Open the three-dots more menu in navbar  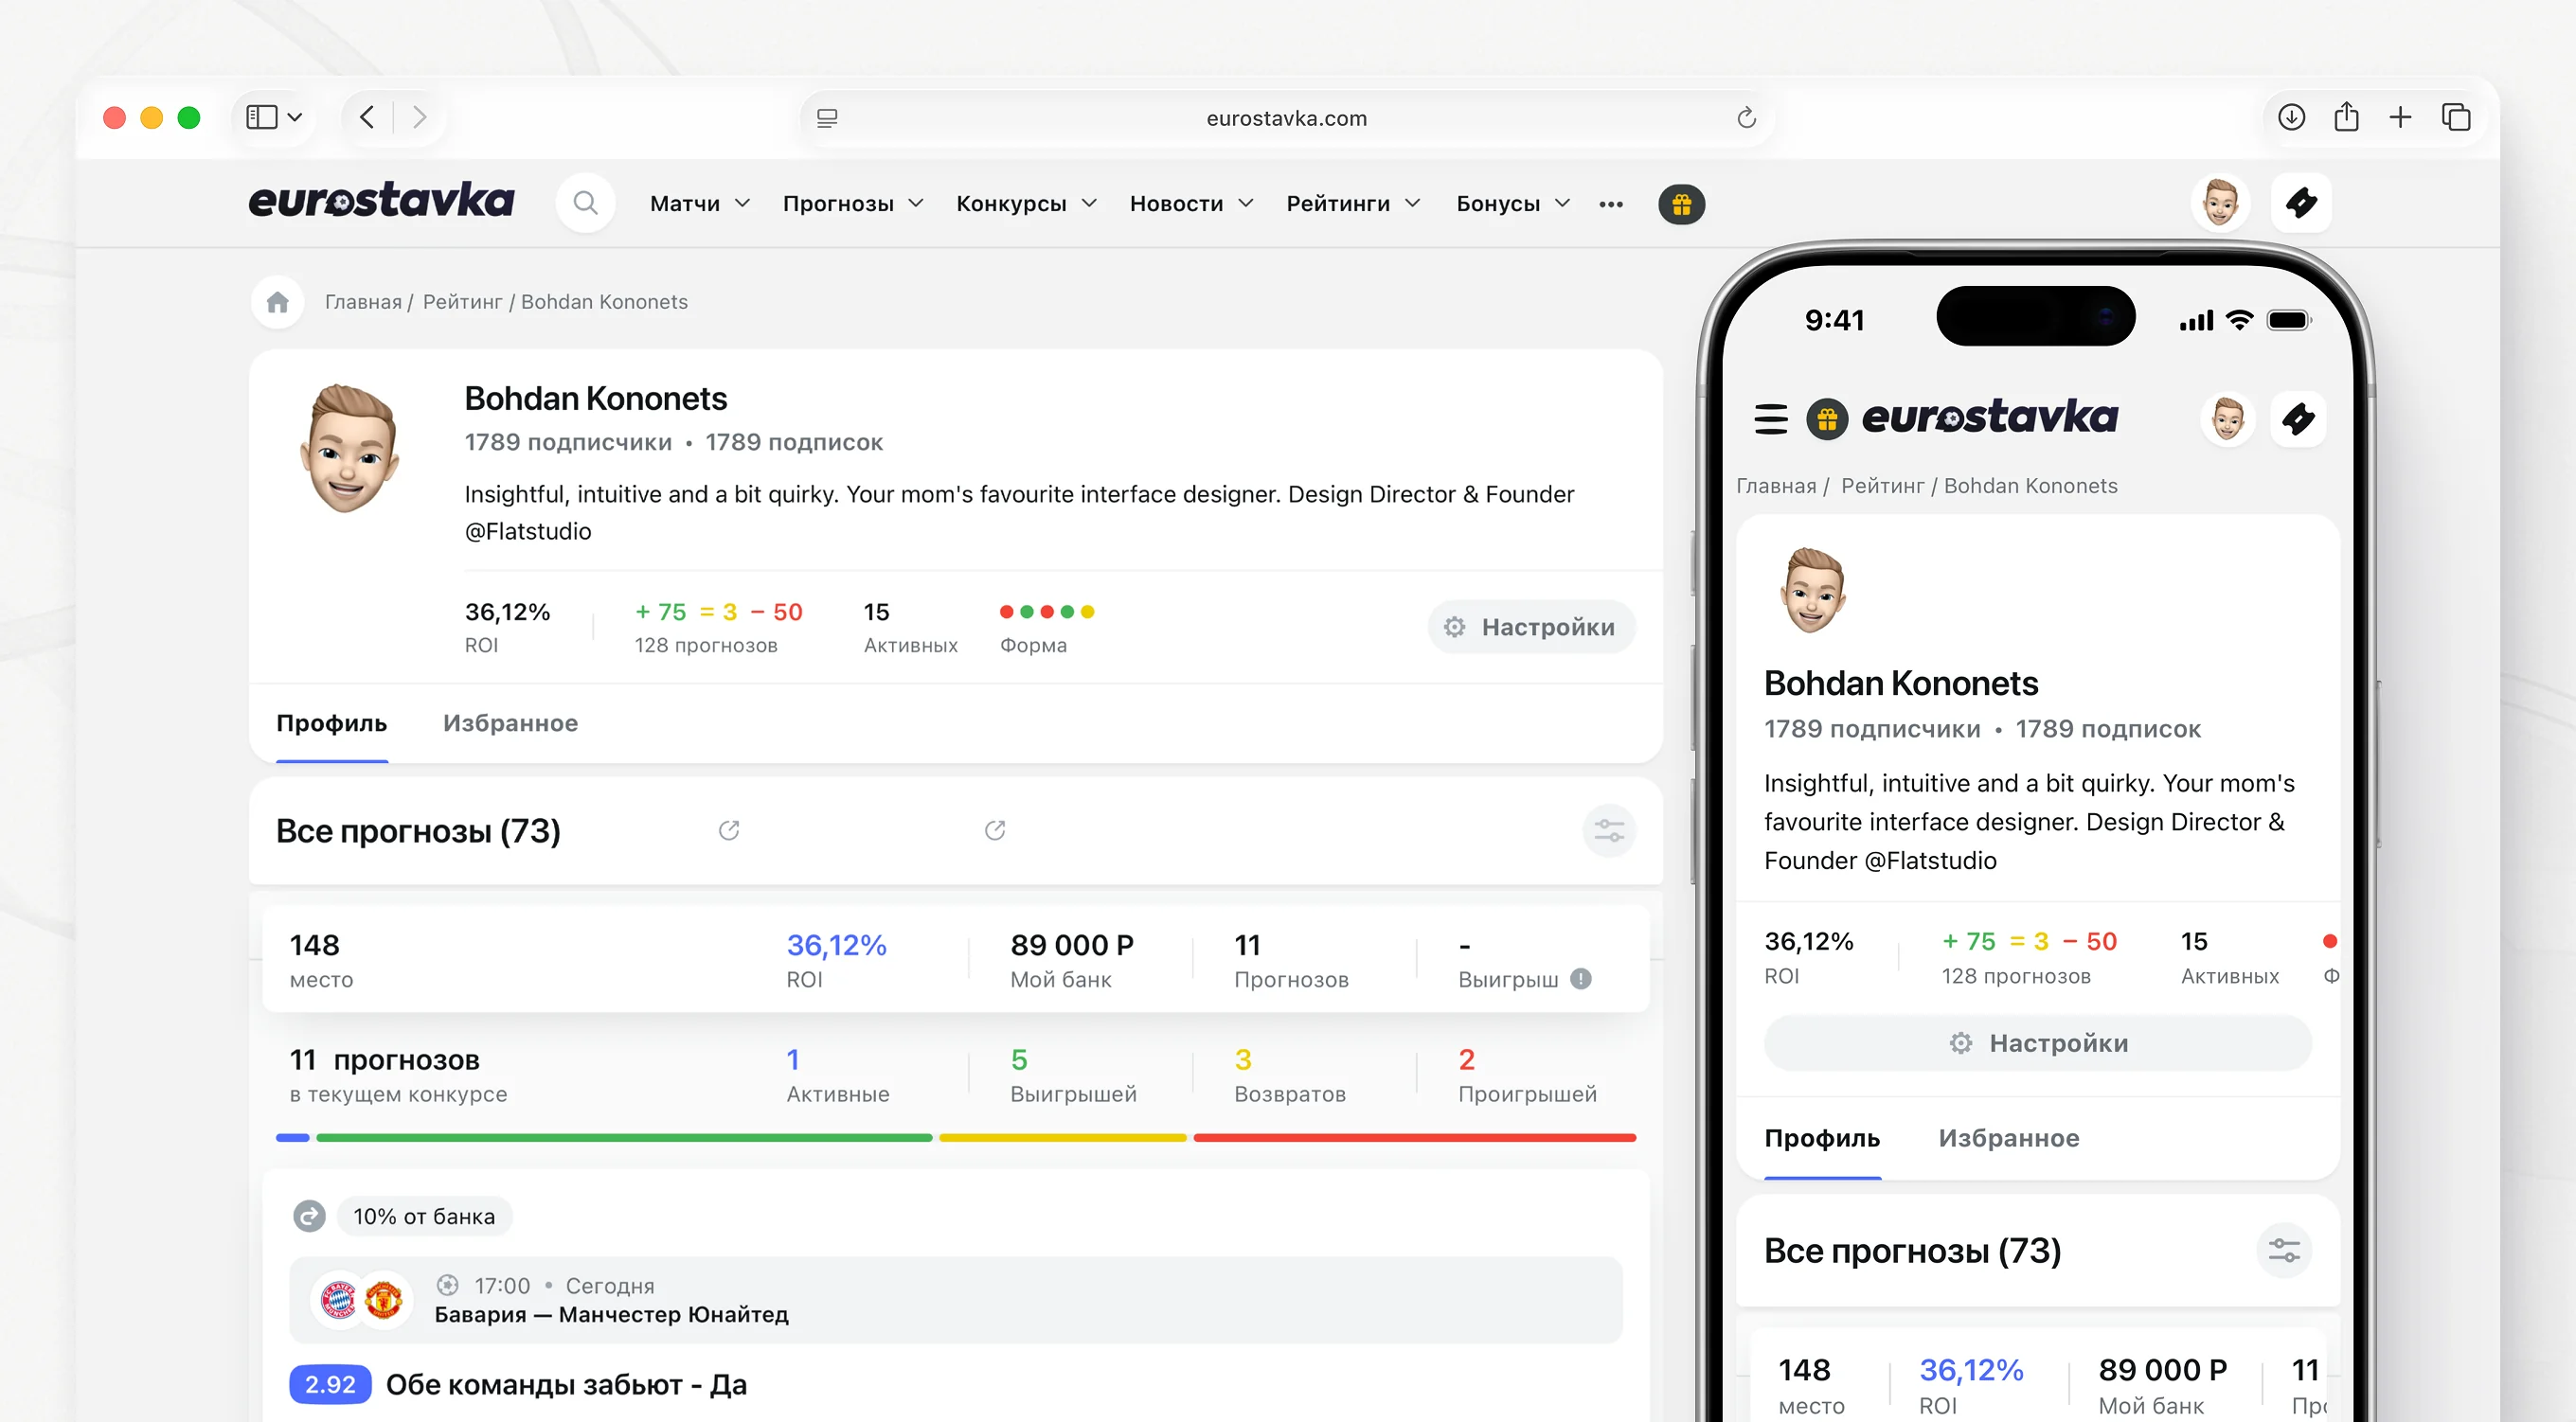pyautogui.click(x=1610, y=204)
